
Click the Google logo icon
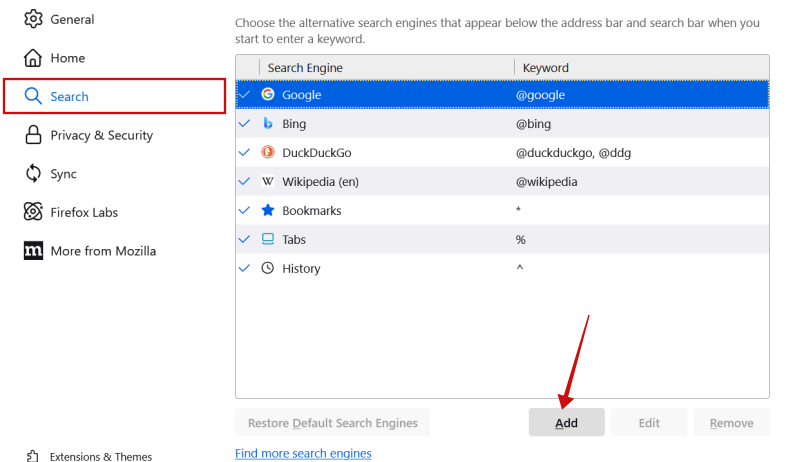[x=268, y=94]
